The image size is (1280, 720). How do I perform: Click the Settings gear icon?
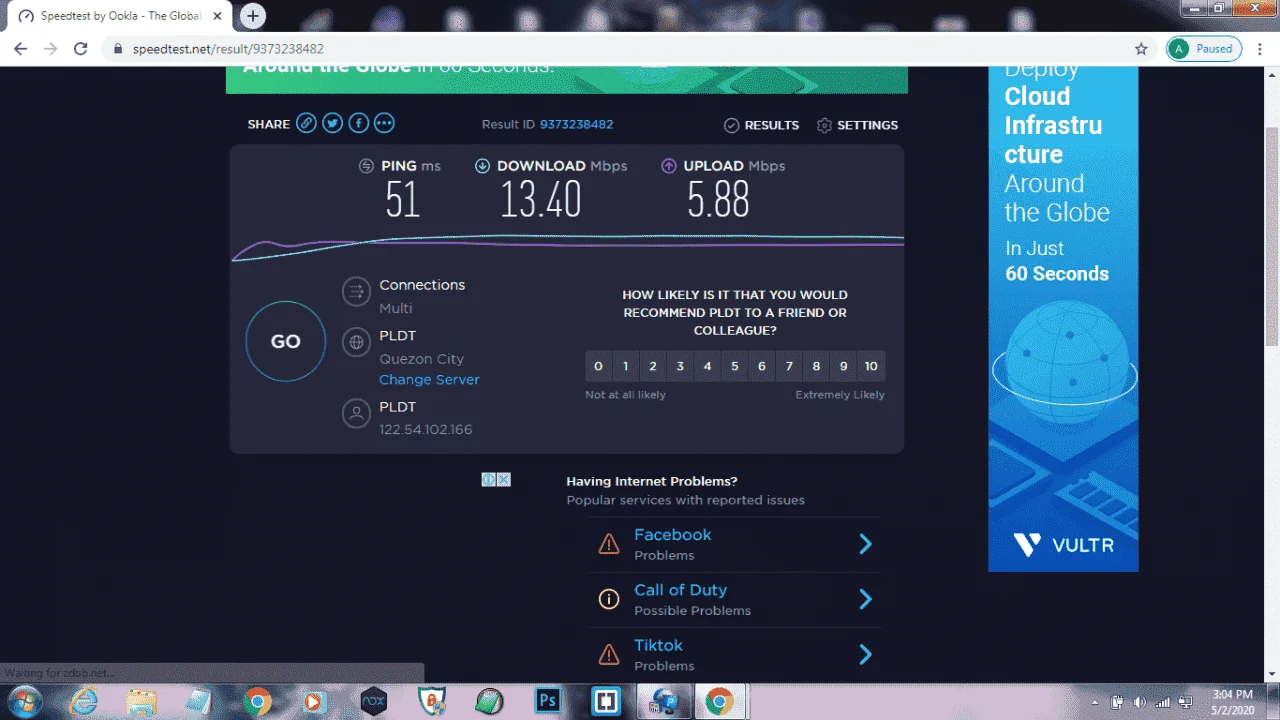pyautogui.click(x=824, y=125)
